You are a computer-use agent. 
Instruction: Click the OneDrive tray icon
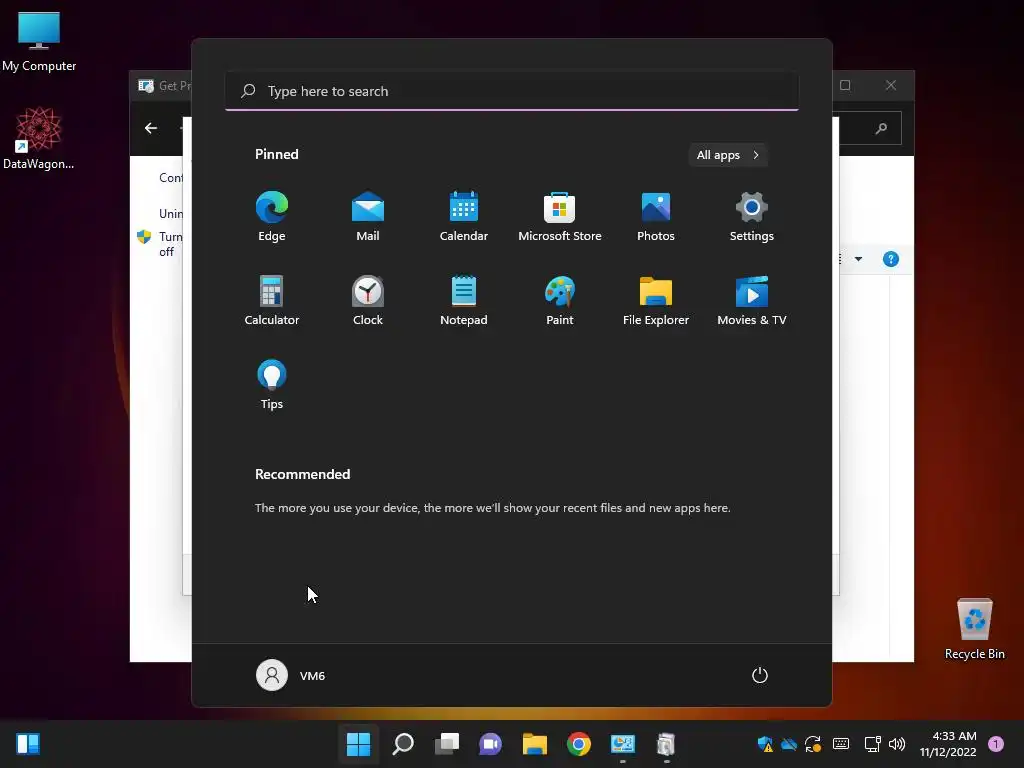coord(789,744)
